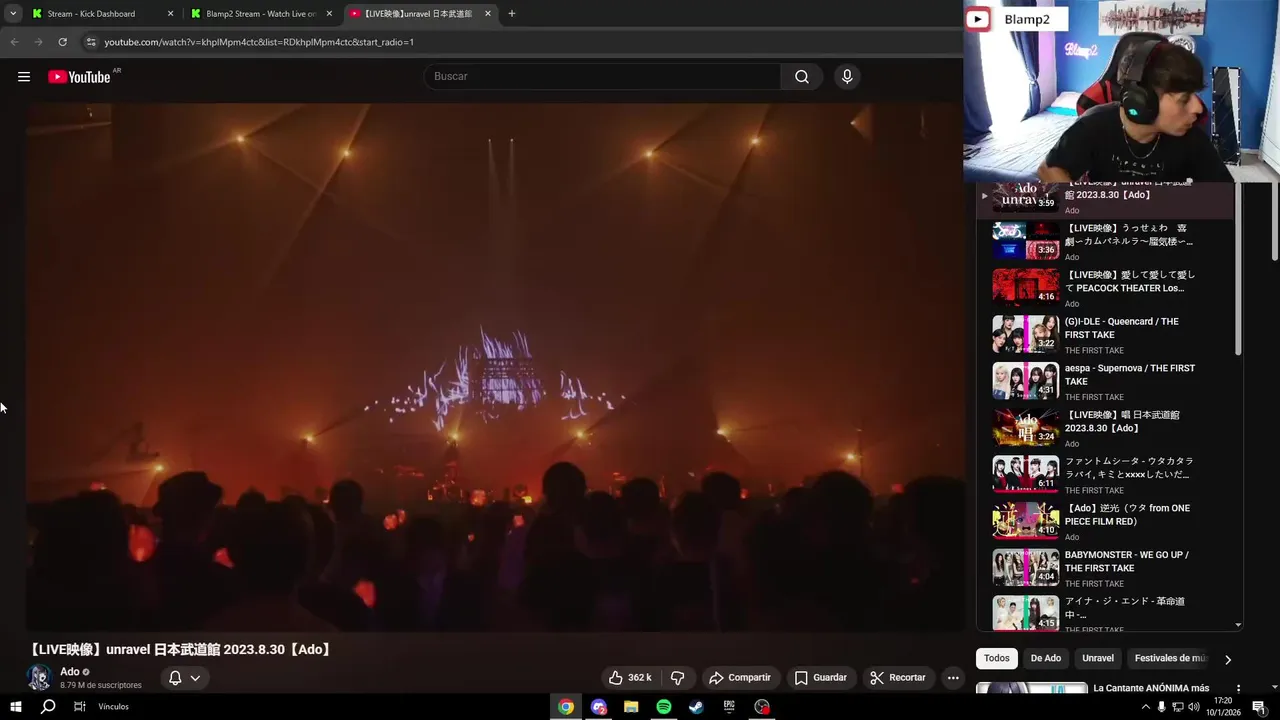Viewport: 1280px width, 720px height.
Task: Open the Ado channel name link
Action: pos(70,672)
